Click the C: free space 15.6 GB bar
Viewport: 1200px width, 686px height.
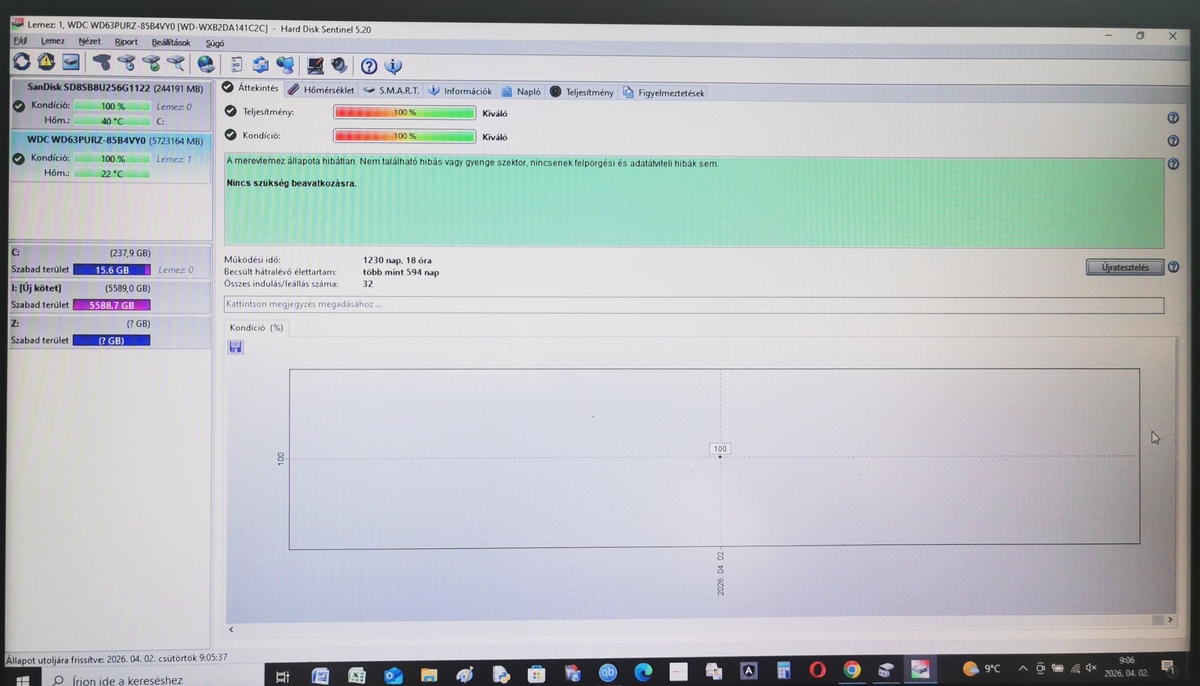[111, 270]
